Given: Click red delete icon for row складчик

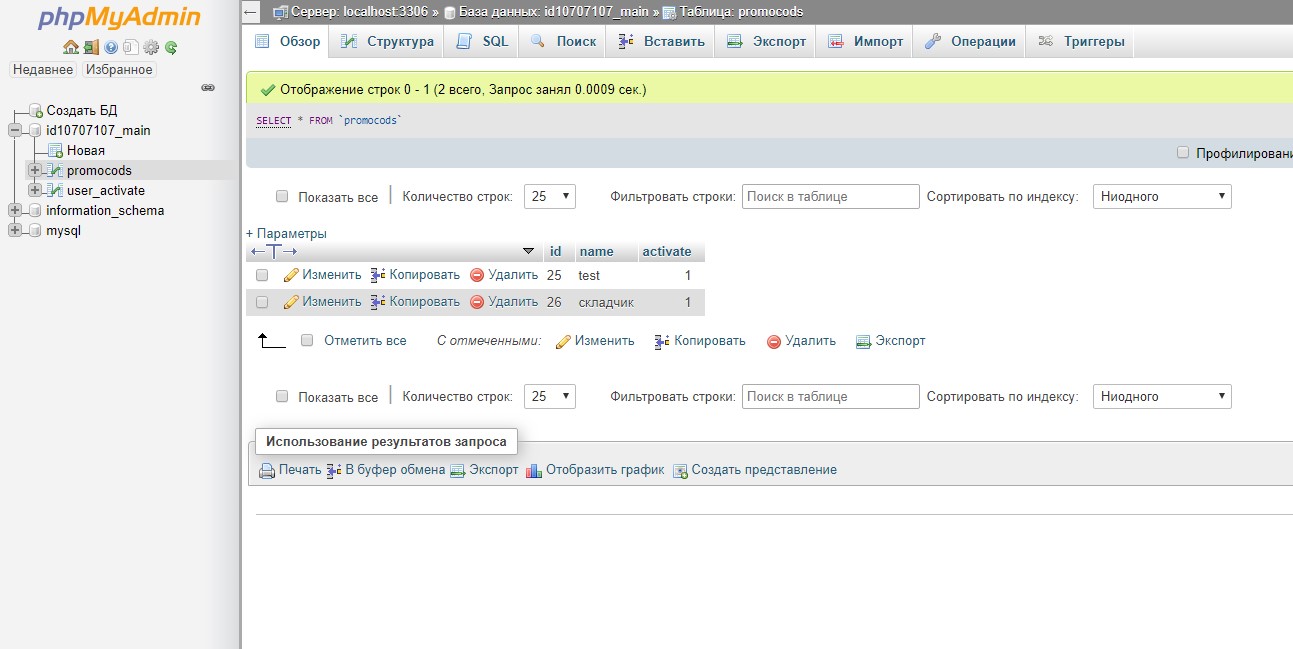Looking at the screenshot, I should [x=477, y=302].
